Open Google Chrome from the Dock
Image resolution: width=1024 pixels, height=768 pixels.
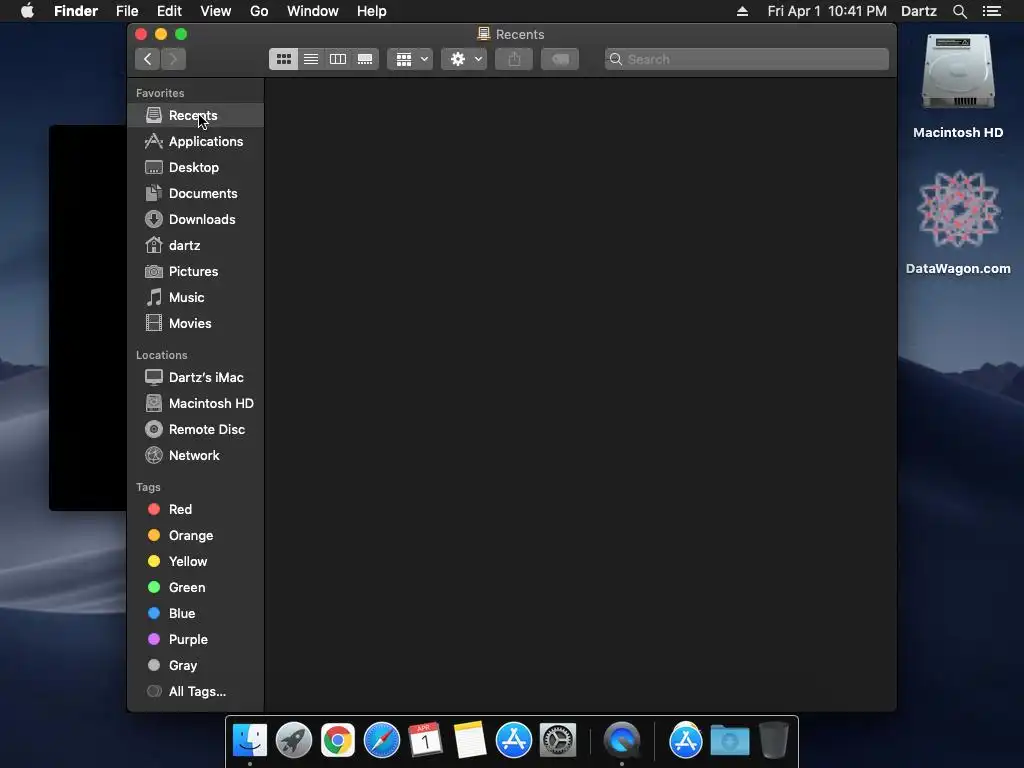[x=338, y=741]
